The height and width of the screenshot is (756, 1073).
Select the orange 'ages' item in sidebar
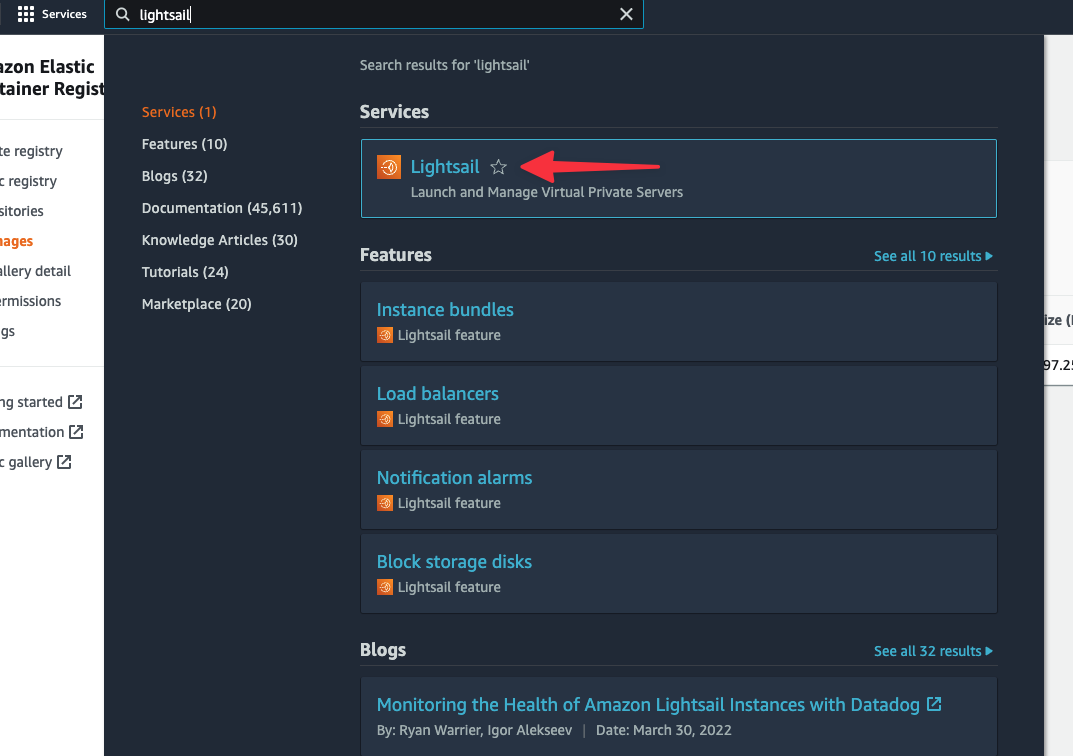tap(16, 242)
